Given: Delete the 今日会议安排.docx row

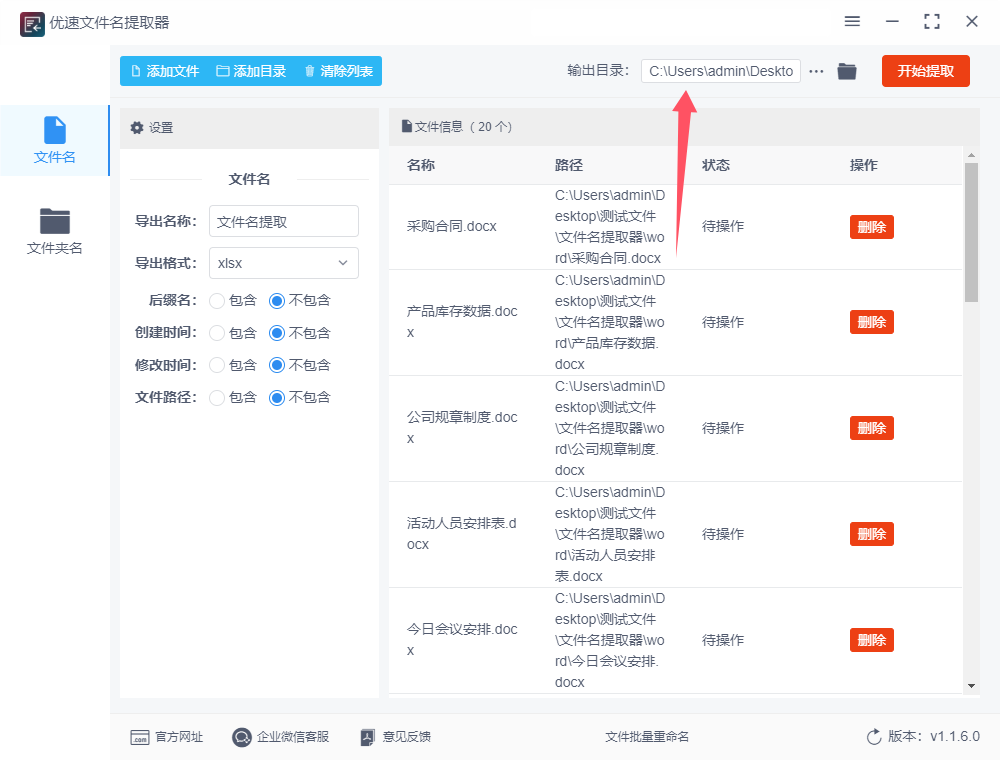Looking at the screenshot, I should point(871,639).
